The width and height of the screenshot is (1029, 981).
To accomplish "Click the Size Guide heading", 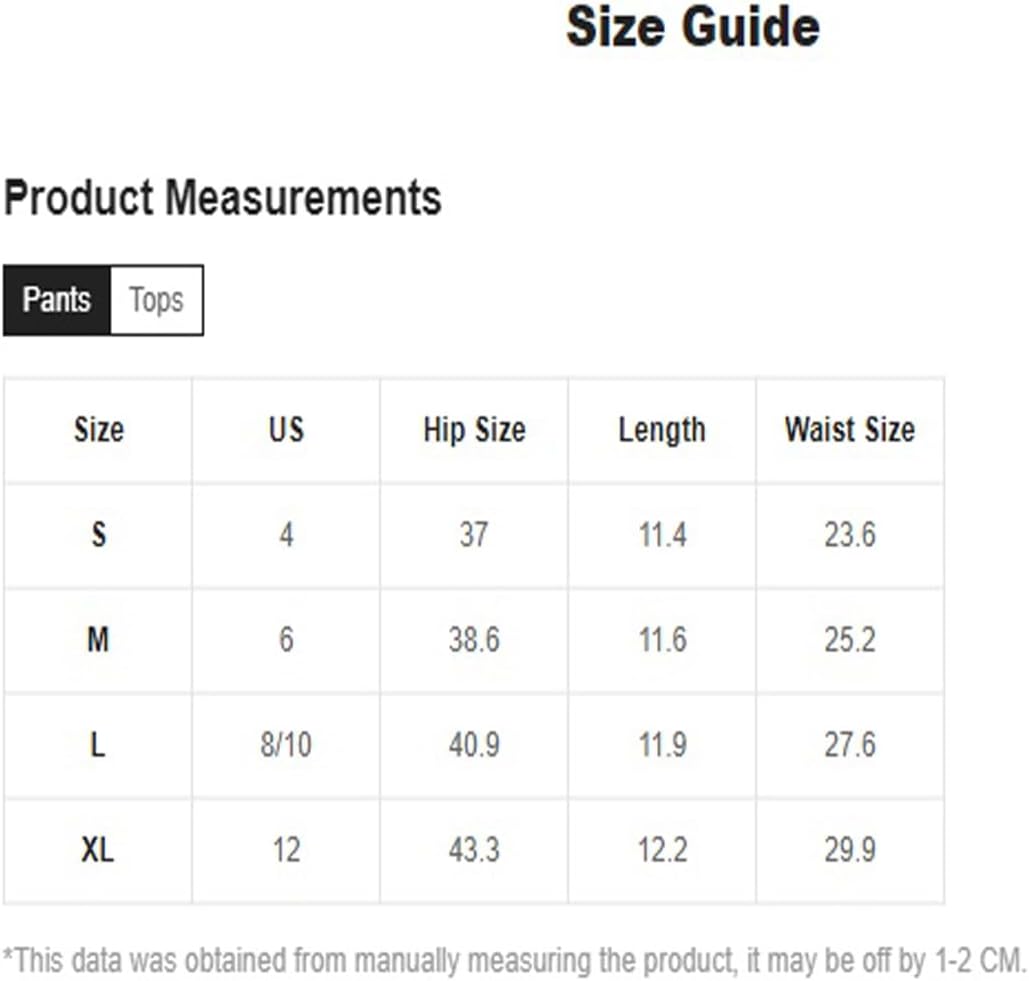I will tap(693, 28).
